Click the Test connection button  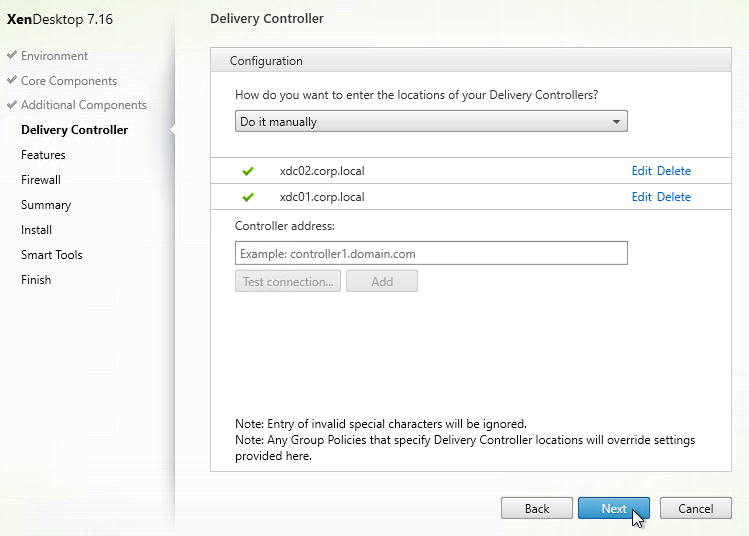pos(288,281)
